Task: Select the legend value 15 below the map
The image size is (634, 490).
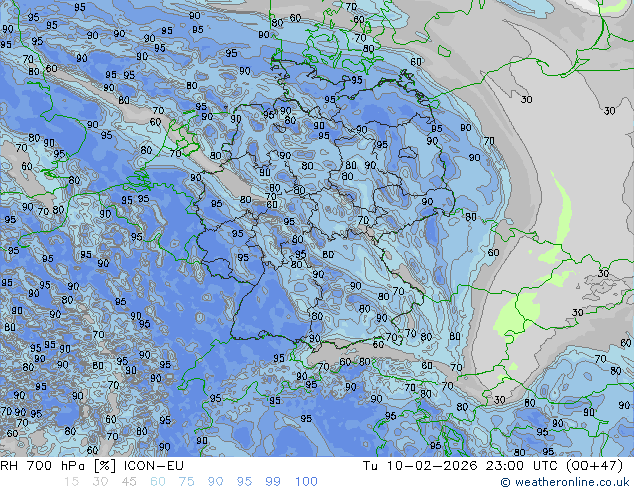Action: pyautogui.click(x=72, y=482)
